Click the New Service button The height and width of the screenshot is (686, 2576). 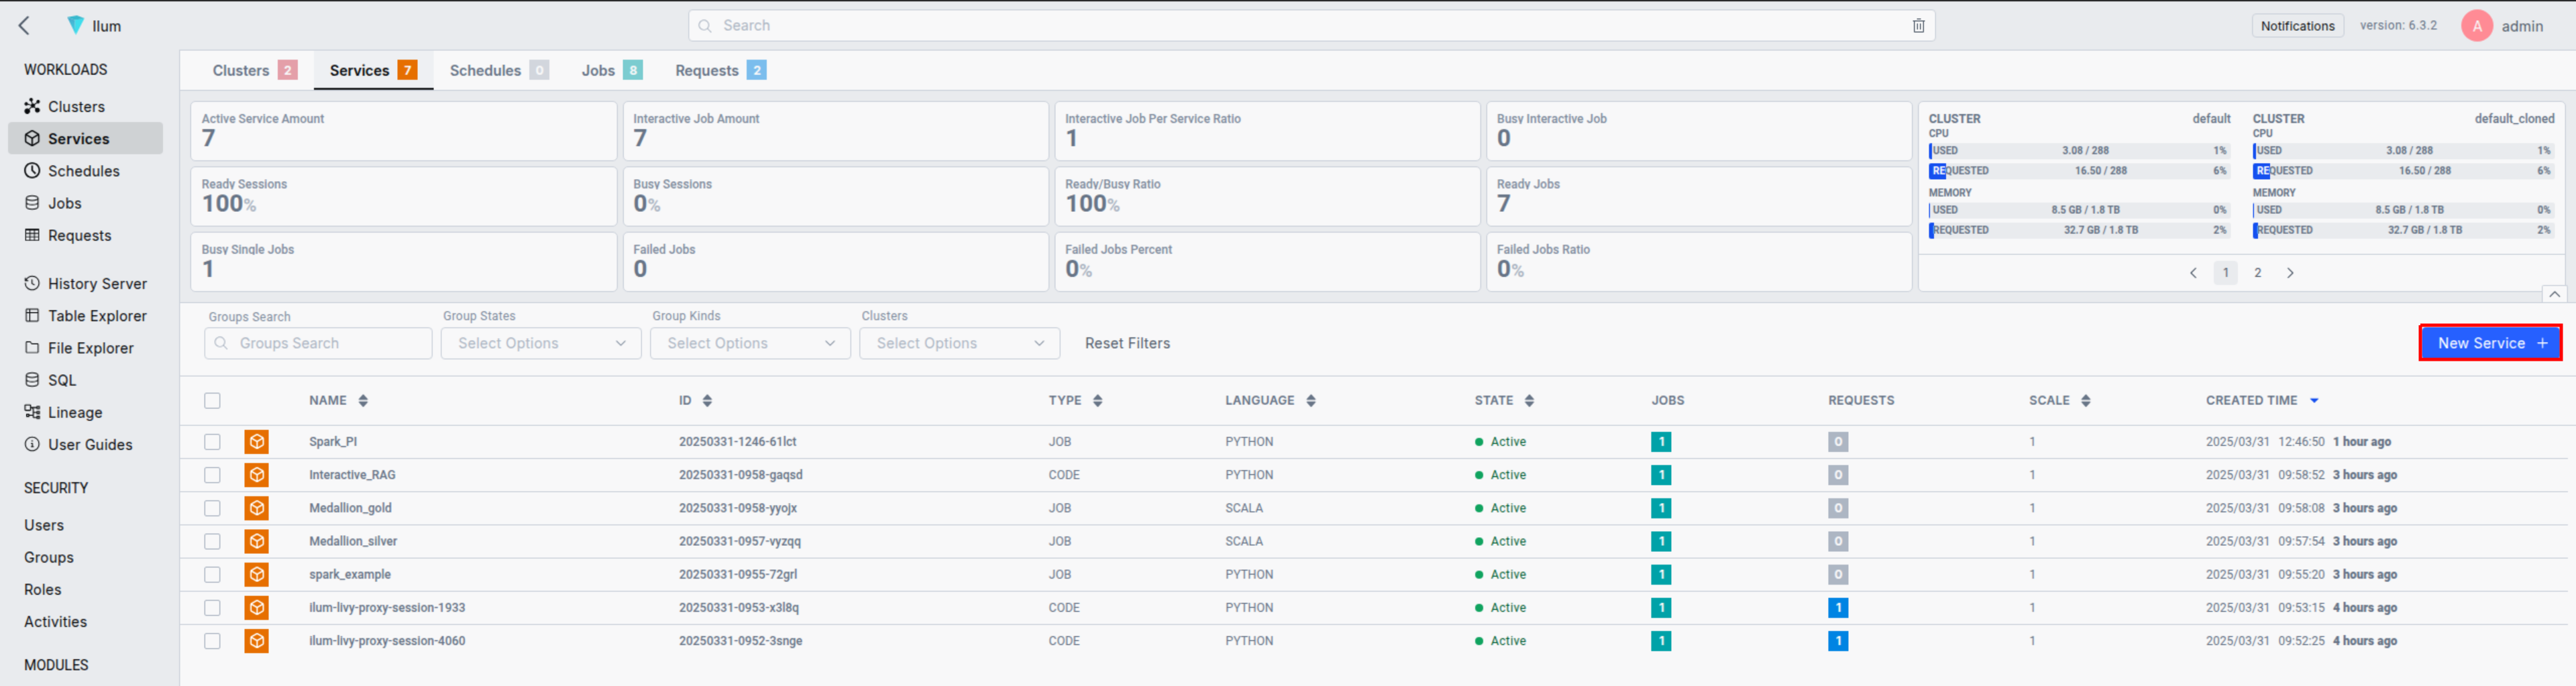(x=2490, y=343)
